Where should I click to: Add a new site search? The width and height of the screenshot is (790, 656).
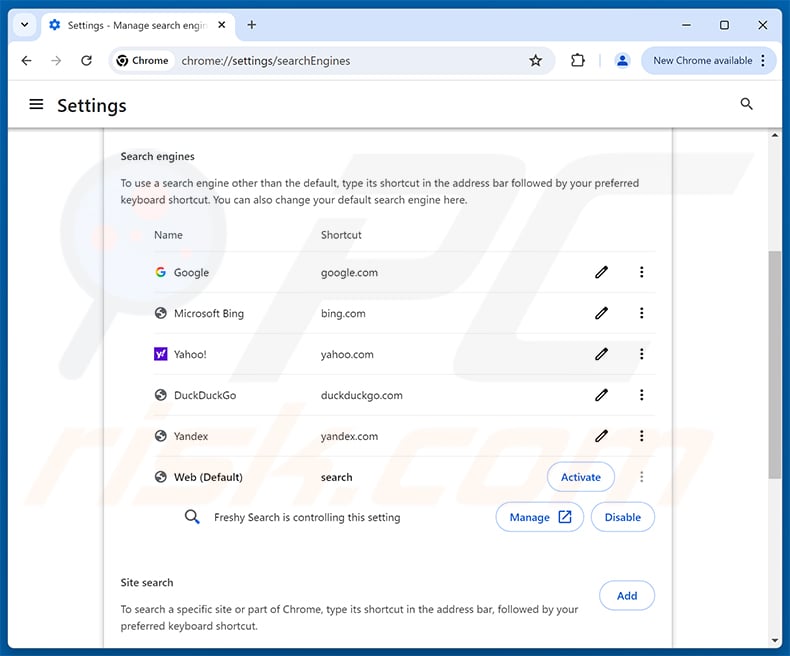(x=627, y=596)
